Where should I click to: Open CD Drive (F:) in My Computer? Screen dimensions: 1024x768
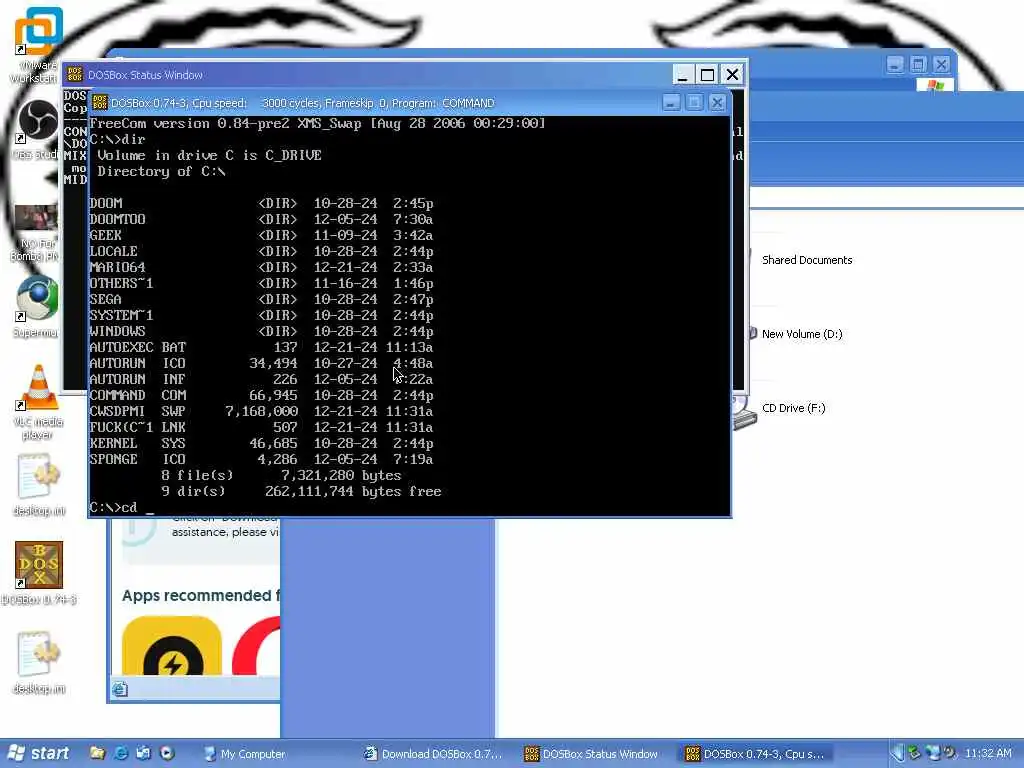pyautogui.click(x=793, y=408)
